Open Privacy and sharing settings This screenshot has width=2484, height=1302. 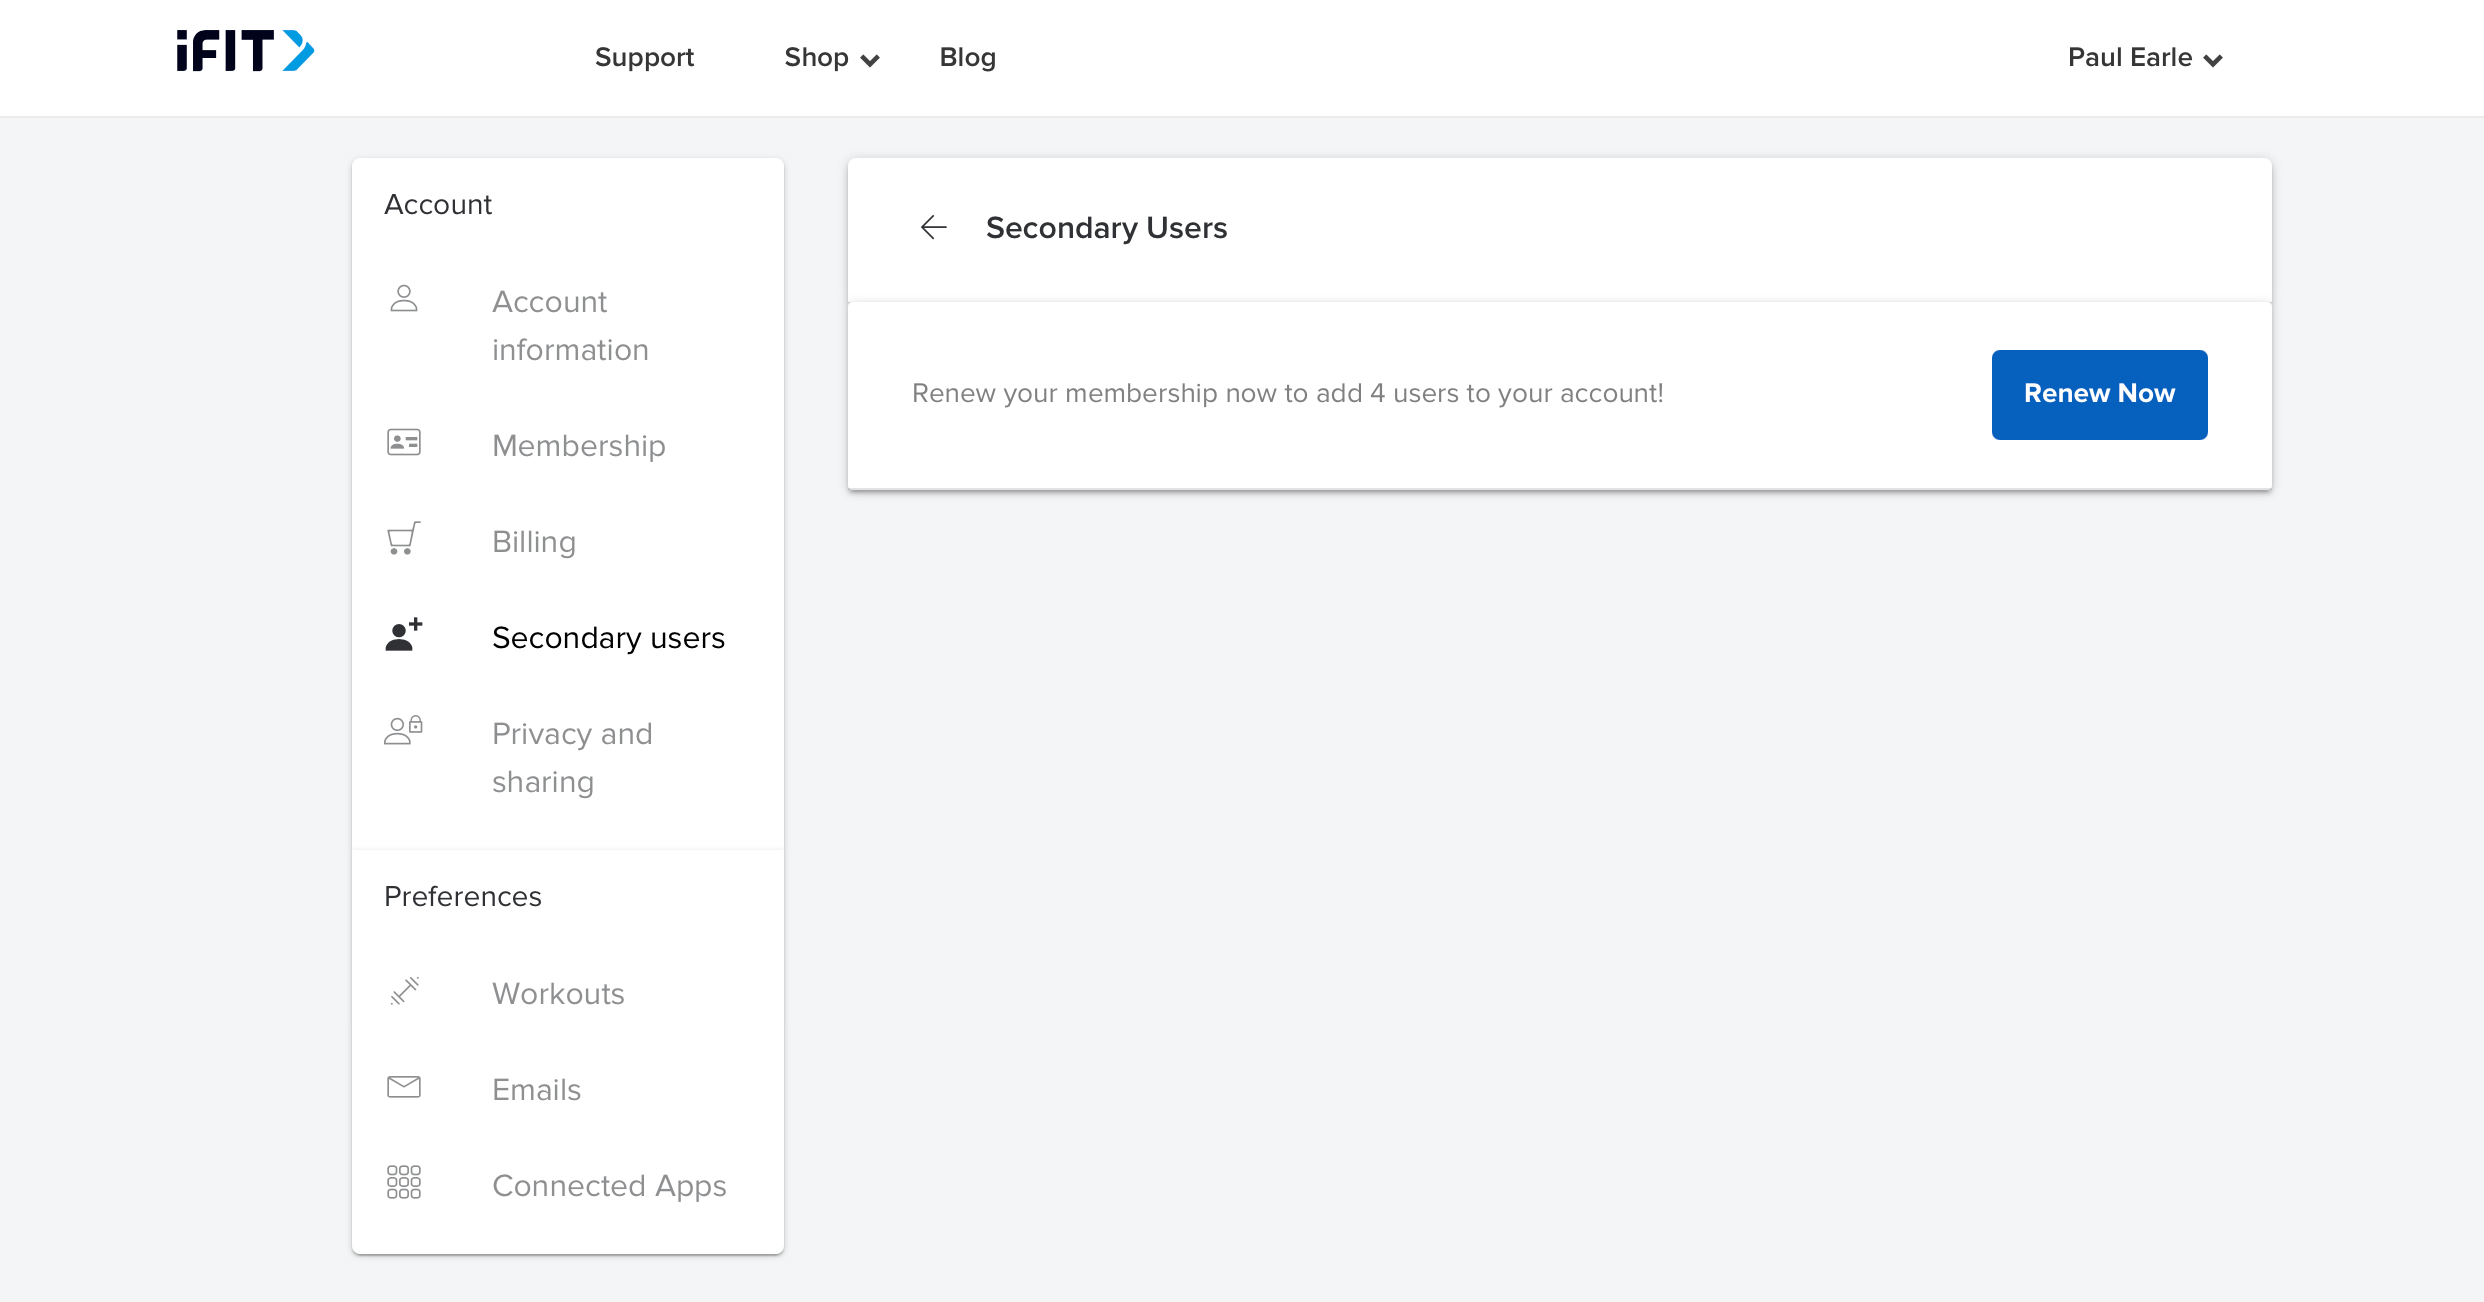pos(572,758)
